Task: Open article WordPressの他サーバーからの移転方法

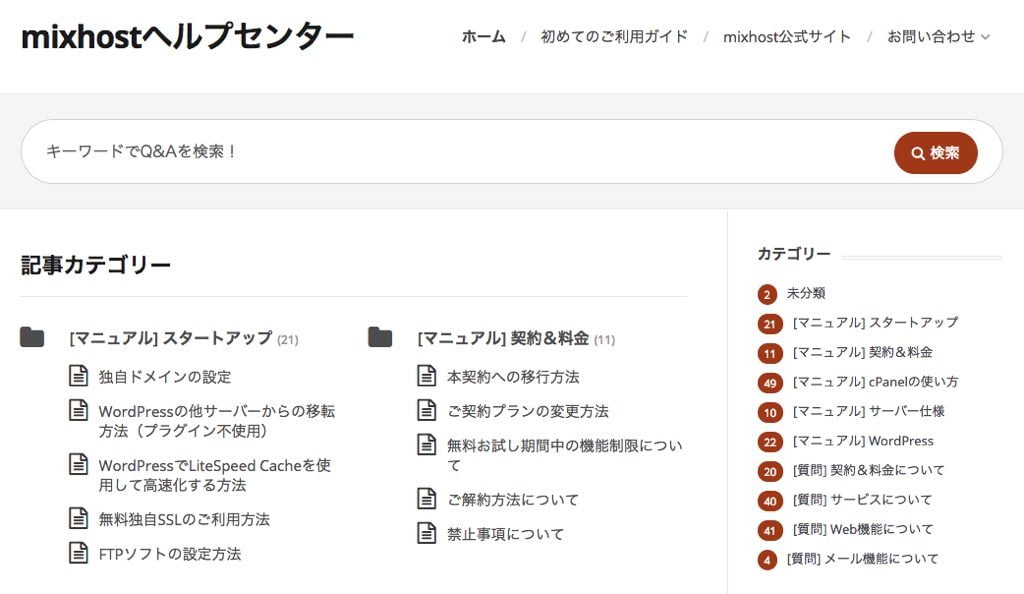Action: 217,421
